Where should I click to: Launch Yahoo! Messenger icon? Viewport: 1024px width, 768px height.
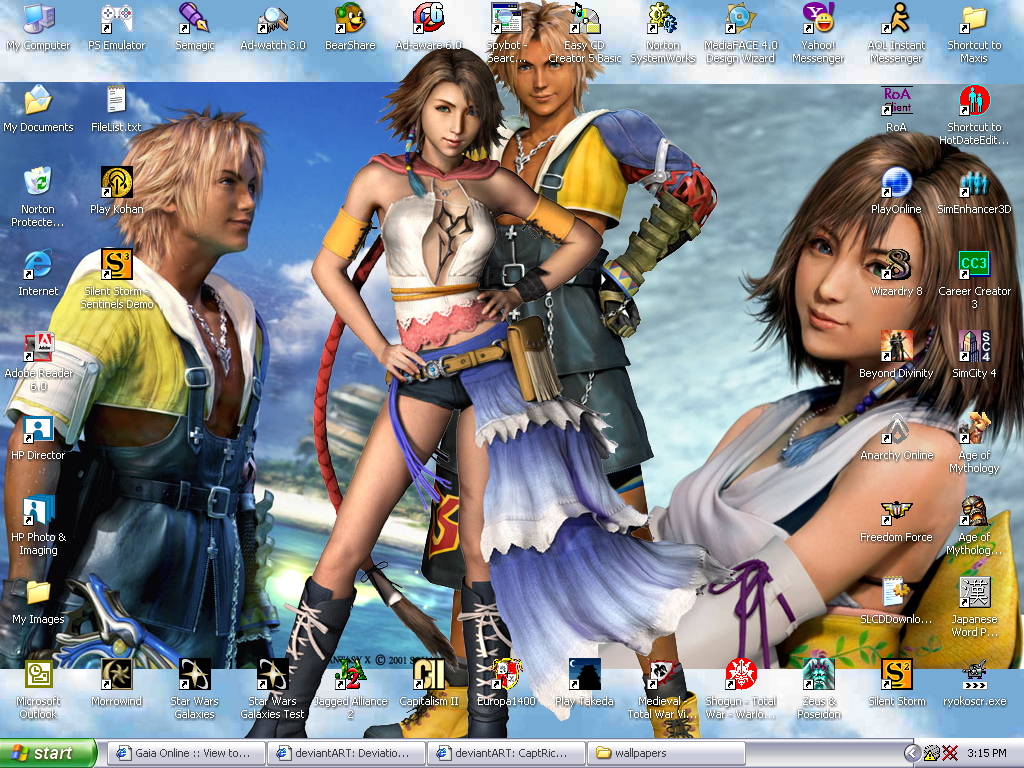click(x=818, y=33)
